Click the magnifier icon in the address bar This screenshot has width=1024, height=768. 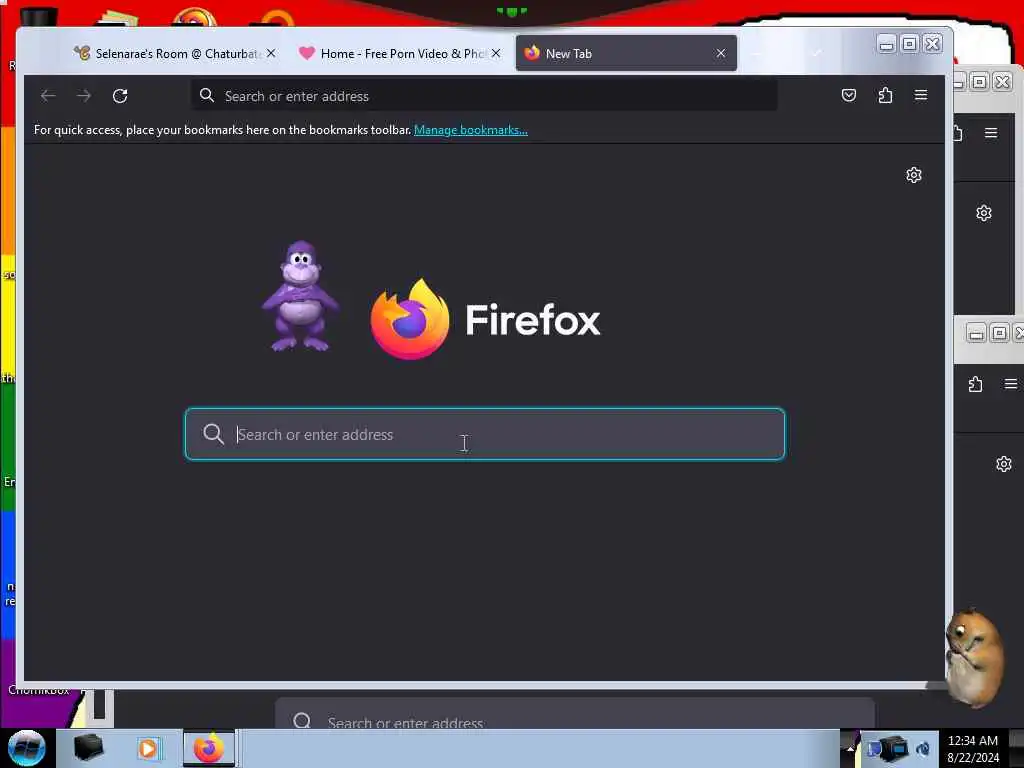(x=207, y=95)
